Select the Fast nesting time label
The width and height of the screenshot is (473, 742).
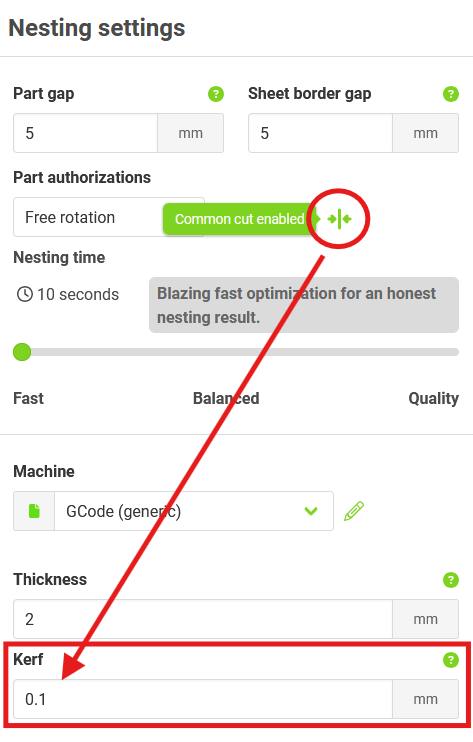click(x=28, y=398)
